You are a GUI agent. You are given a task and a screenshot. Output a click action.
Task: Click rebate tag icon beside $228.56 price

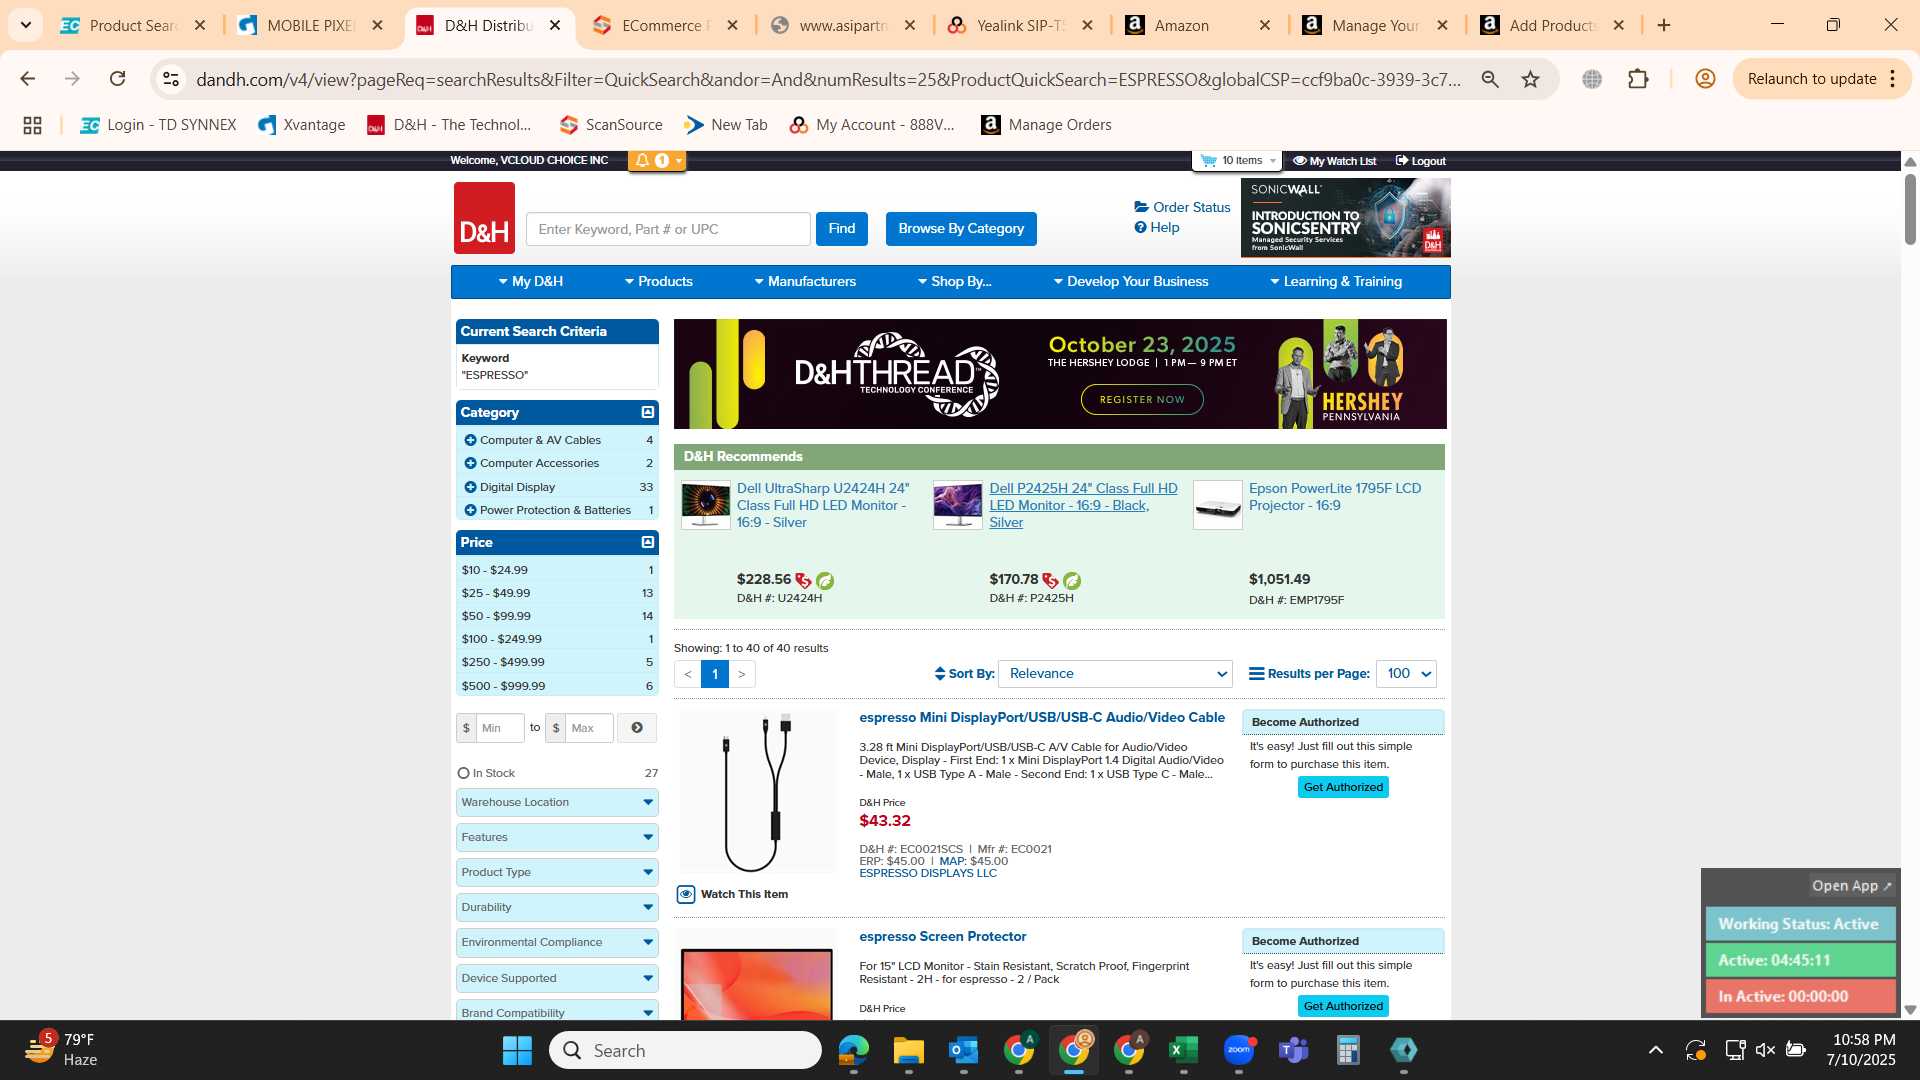[803, 580]
